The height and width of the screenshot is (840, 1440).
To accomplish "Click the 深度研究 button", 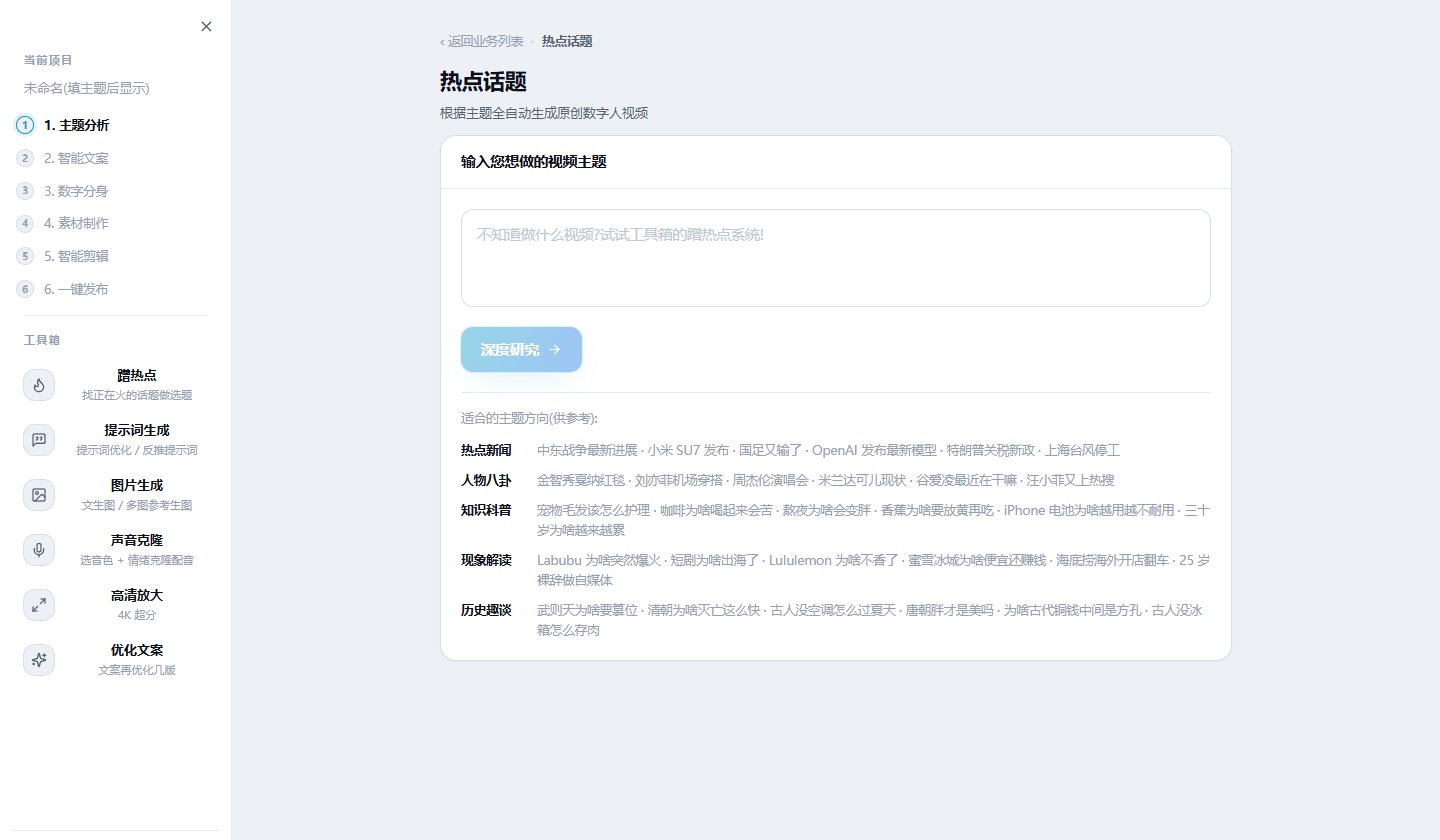I will [521, 350].
